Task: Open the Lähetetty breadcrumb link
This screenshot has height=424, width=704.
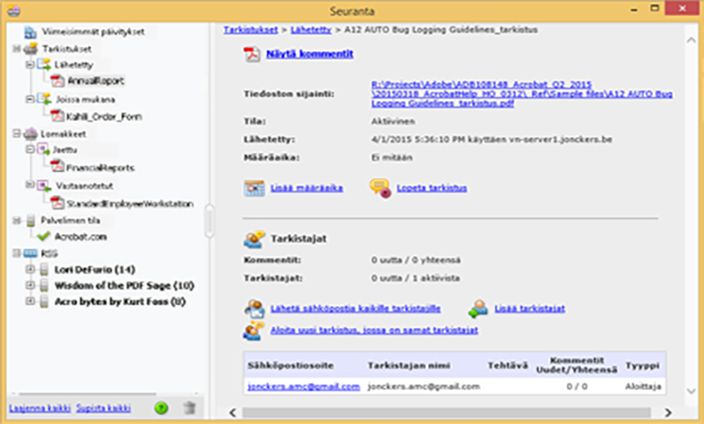Action: tap(311, 30)
